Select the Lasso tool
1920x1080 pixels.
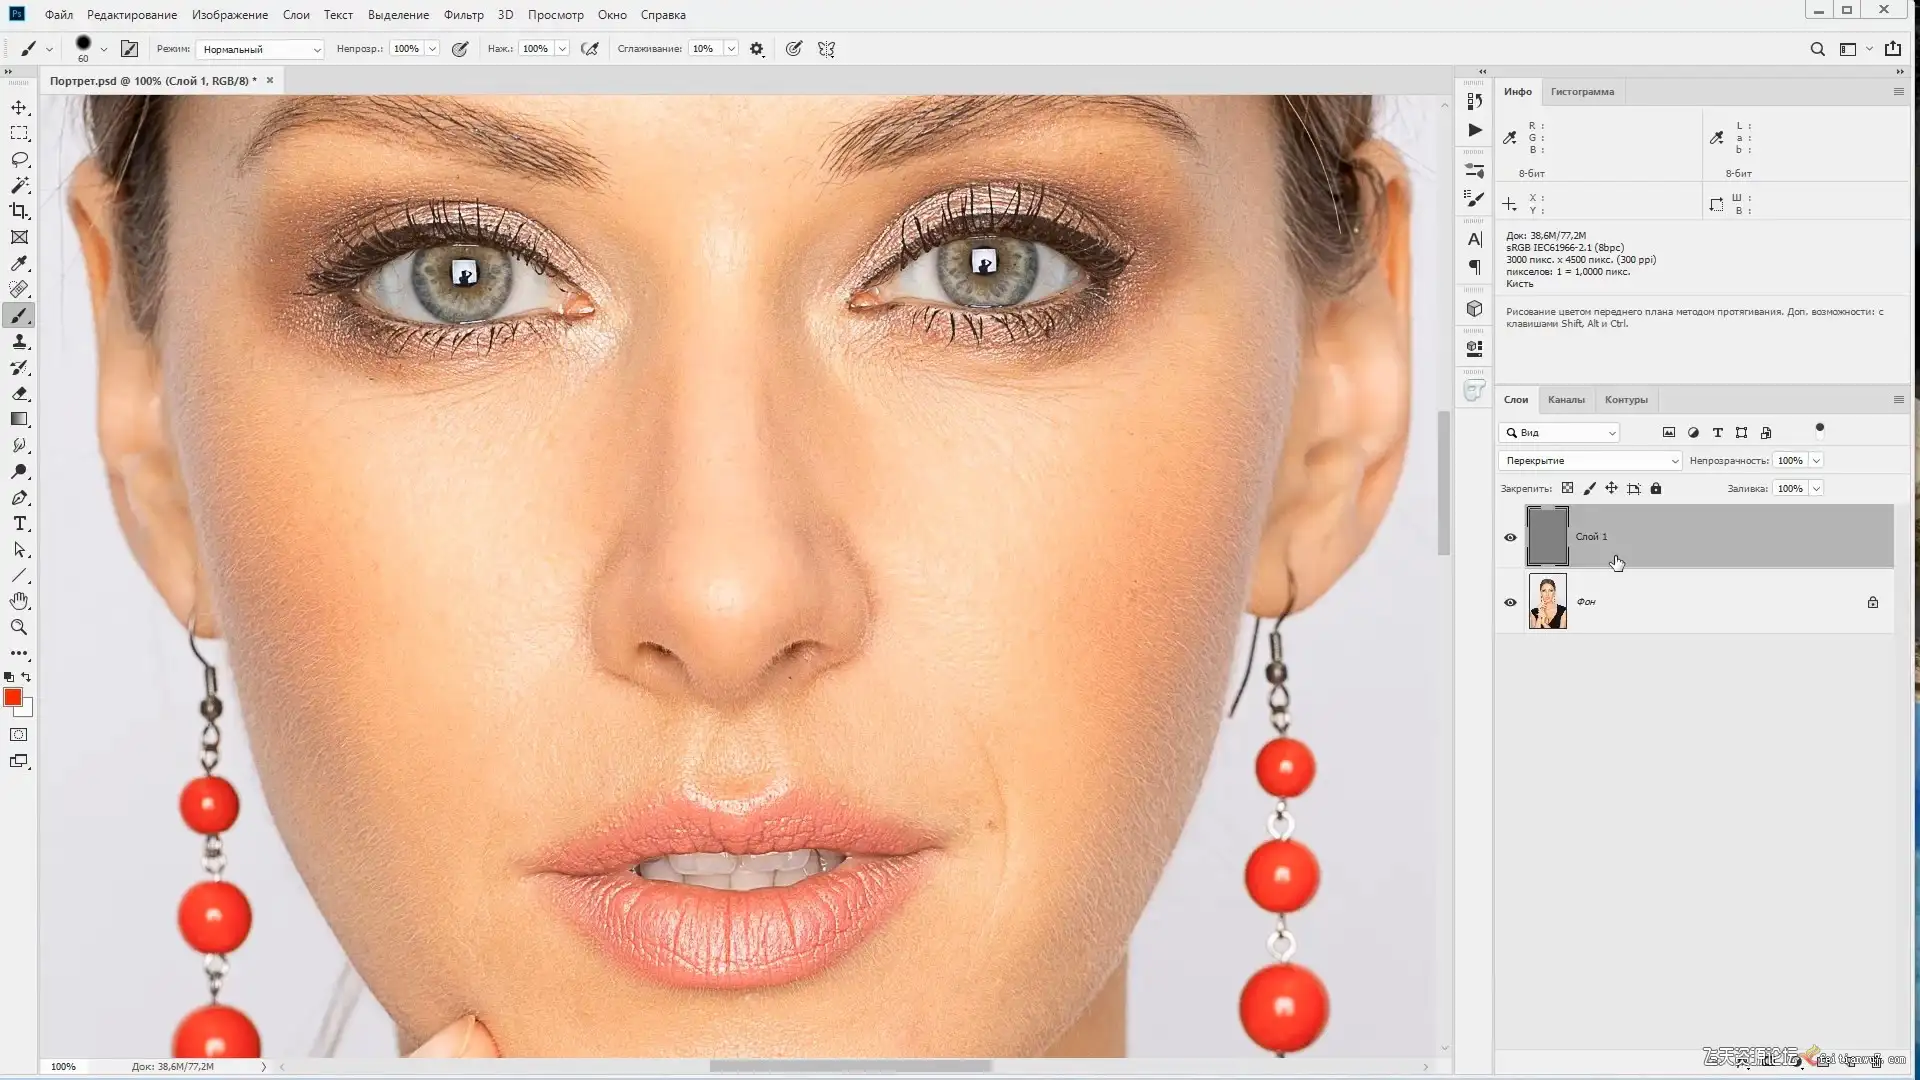coord(19,159)
